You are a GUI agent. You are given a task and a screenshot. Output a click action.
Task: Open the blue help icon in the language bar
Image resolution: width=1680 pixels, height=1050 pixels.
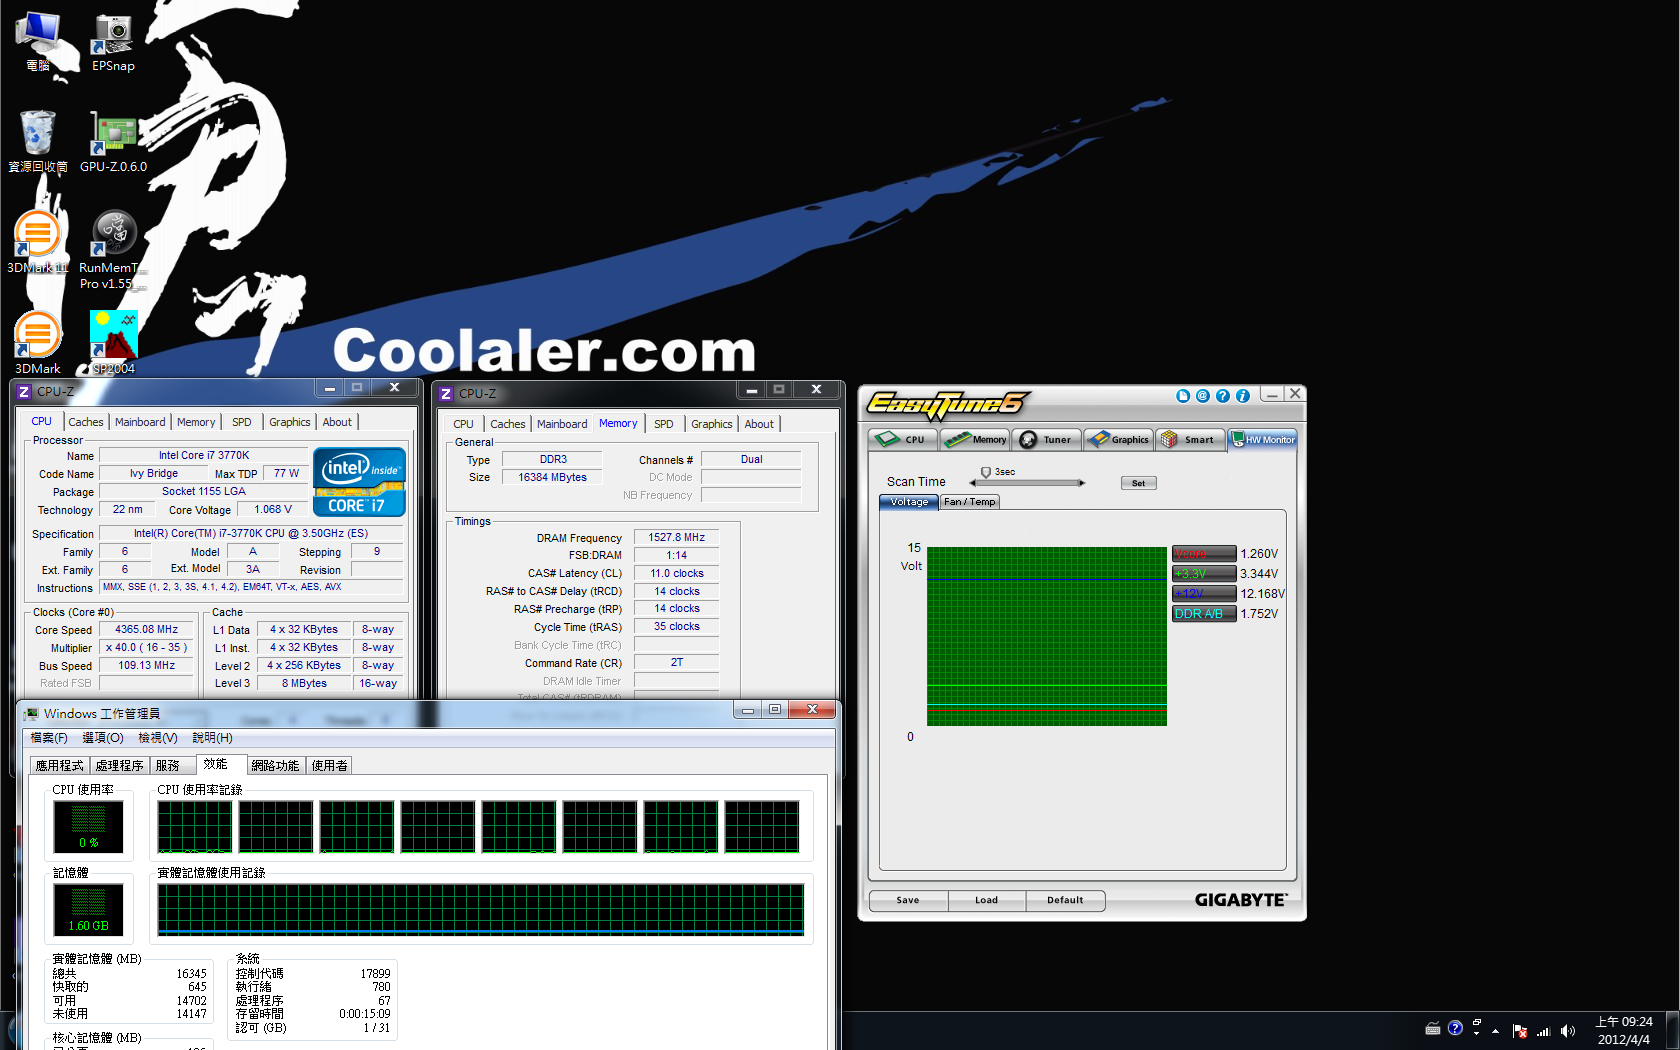pos(1455,1028)
